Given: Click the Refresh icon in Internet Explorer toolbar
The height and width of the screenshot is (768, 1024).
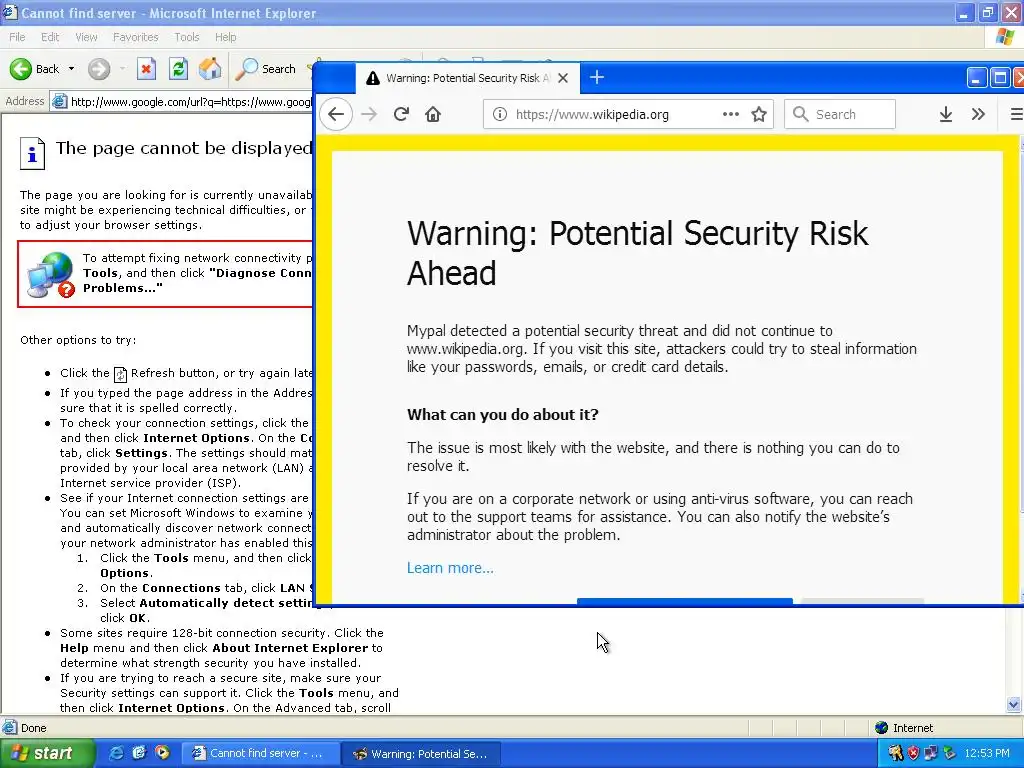Looking at the screenshot, I should (178, 69).
